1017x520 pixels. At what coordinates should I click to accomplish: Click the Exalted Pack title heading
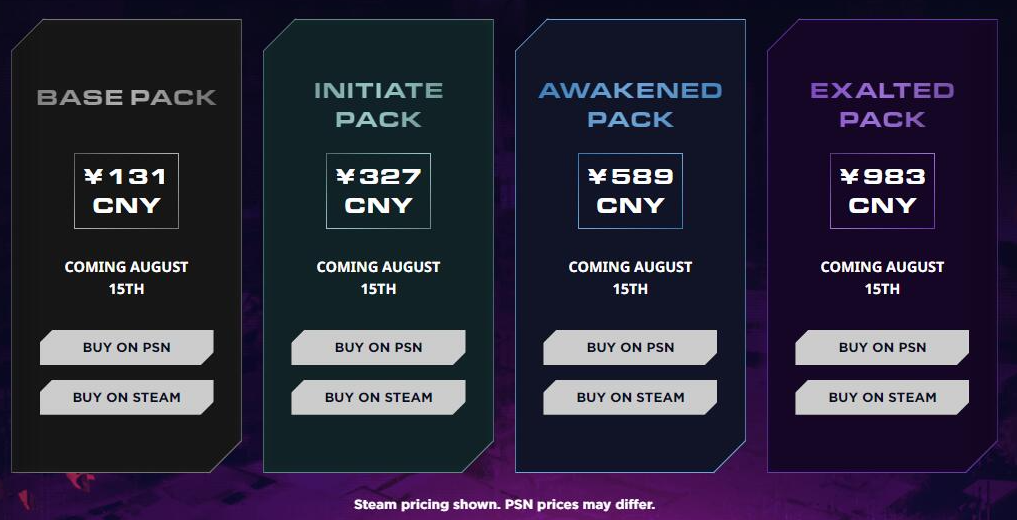click(x=882, y=105)
